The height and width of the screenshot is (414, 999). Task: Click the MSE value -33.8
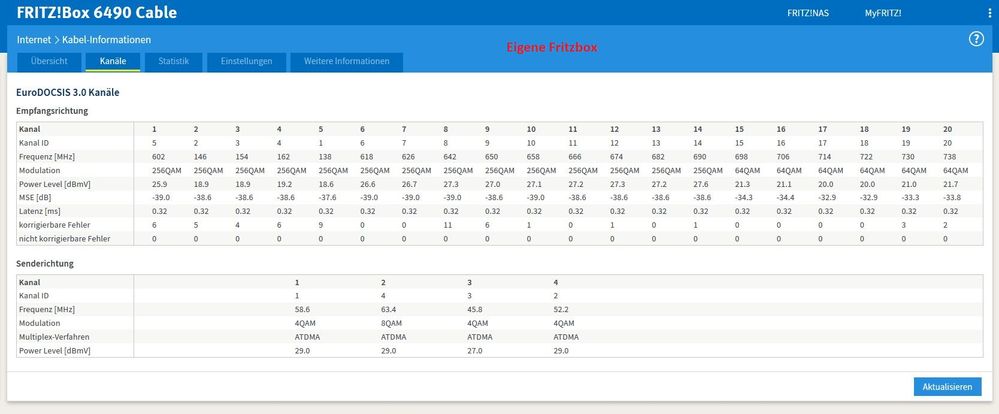pyautogui.click(x=951, y=198)
